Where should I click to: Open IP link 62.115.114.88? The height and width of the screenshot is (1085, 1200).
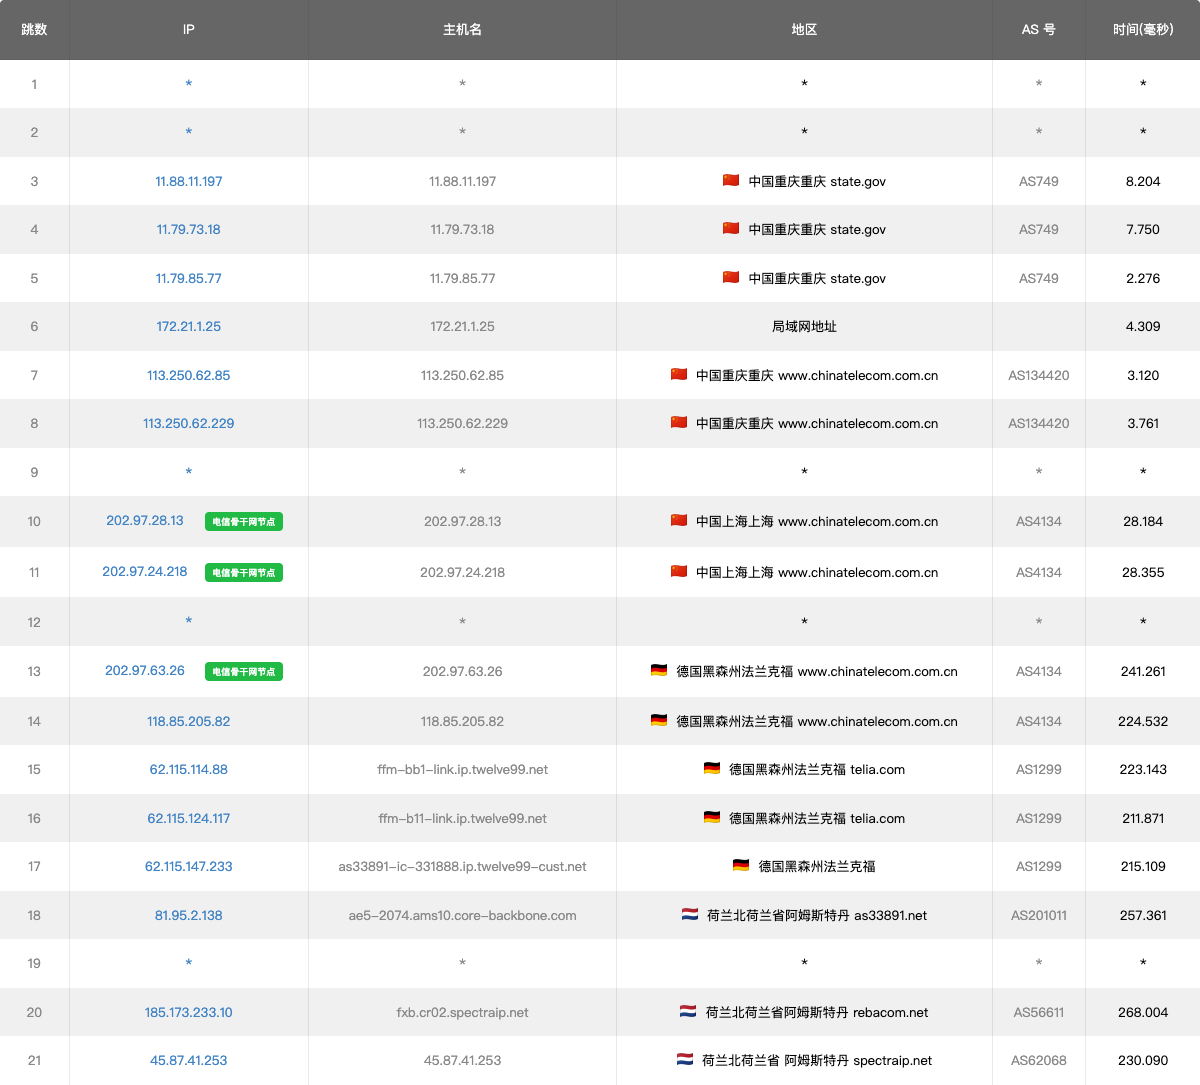(188, 769)
